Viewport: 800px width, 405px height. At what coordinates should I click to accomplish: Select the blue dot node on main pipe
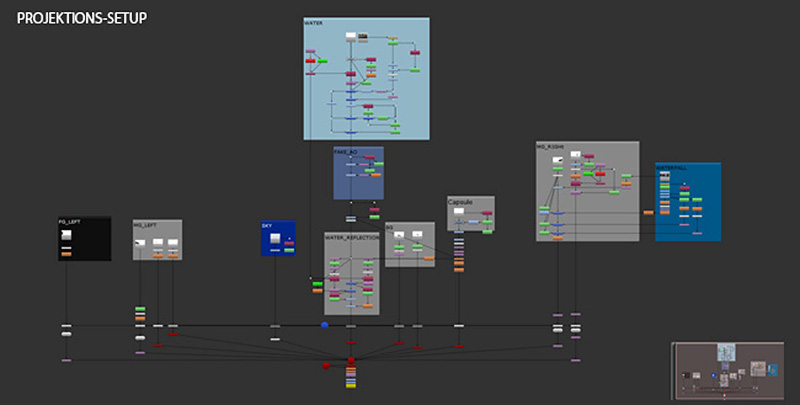coord(325,325)
